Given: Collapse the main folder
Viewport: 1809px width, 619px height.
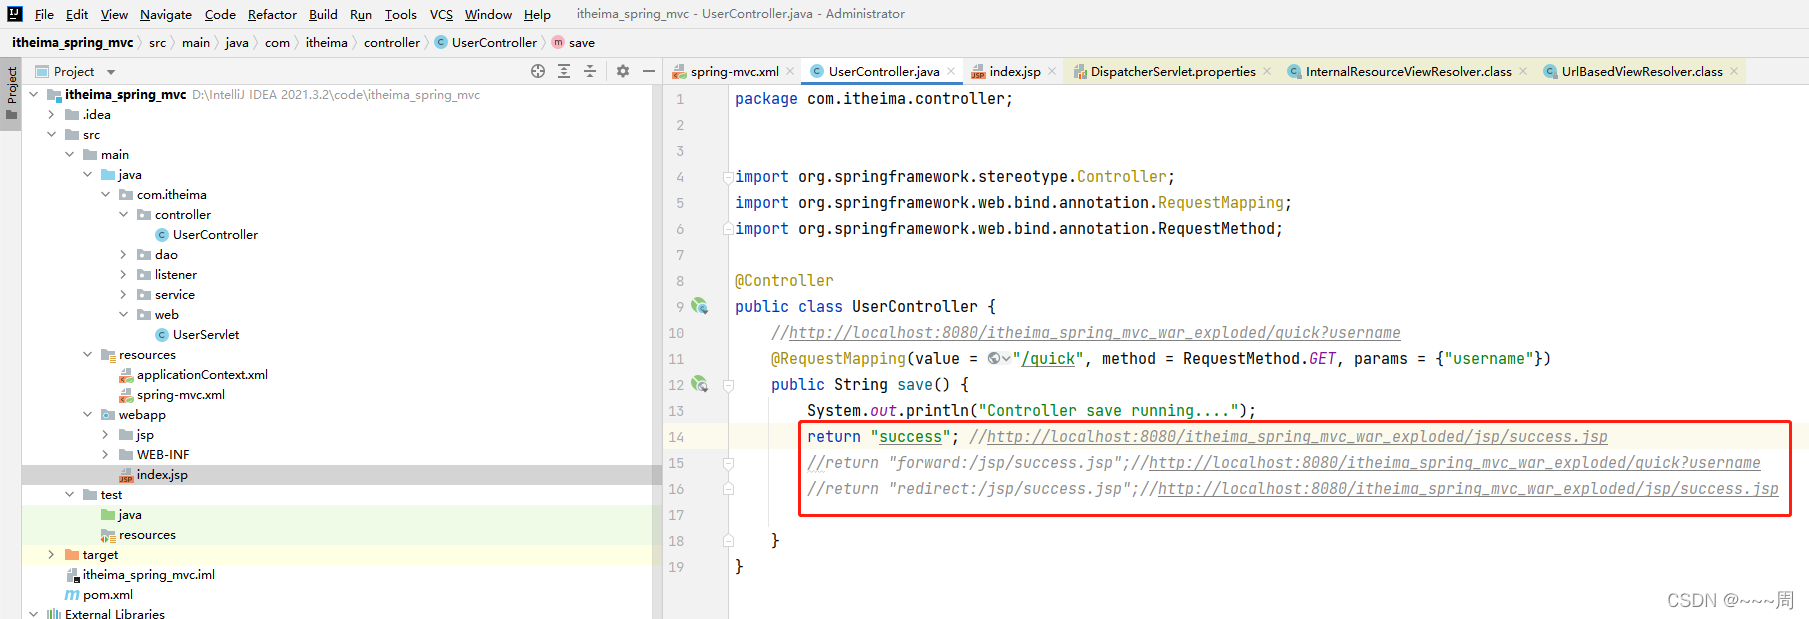Looking at the screenshot, I should pyautogui.click(x=70, y=154).
